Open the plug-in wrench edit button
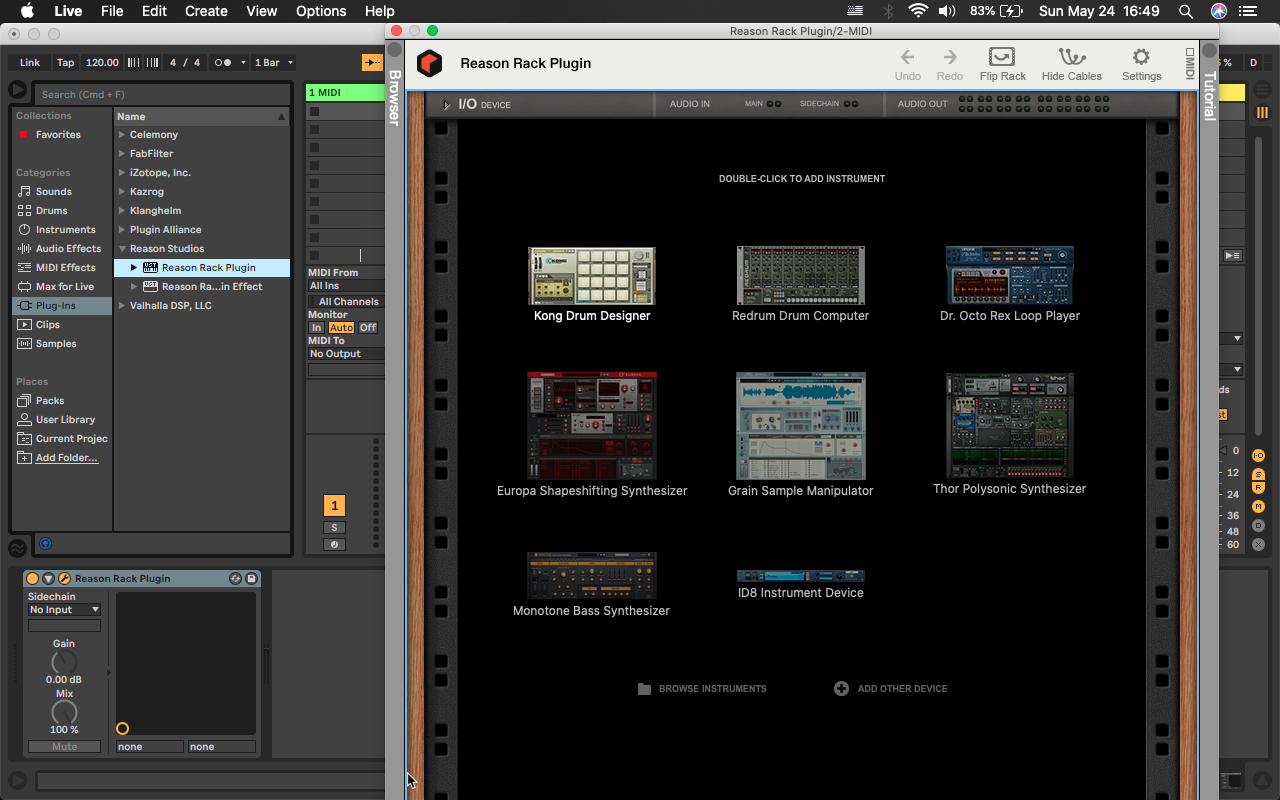Screen dimensions: 1280x800 [x=64, y=579]
